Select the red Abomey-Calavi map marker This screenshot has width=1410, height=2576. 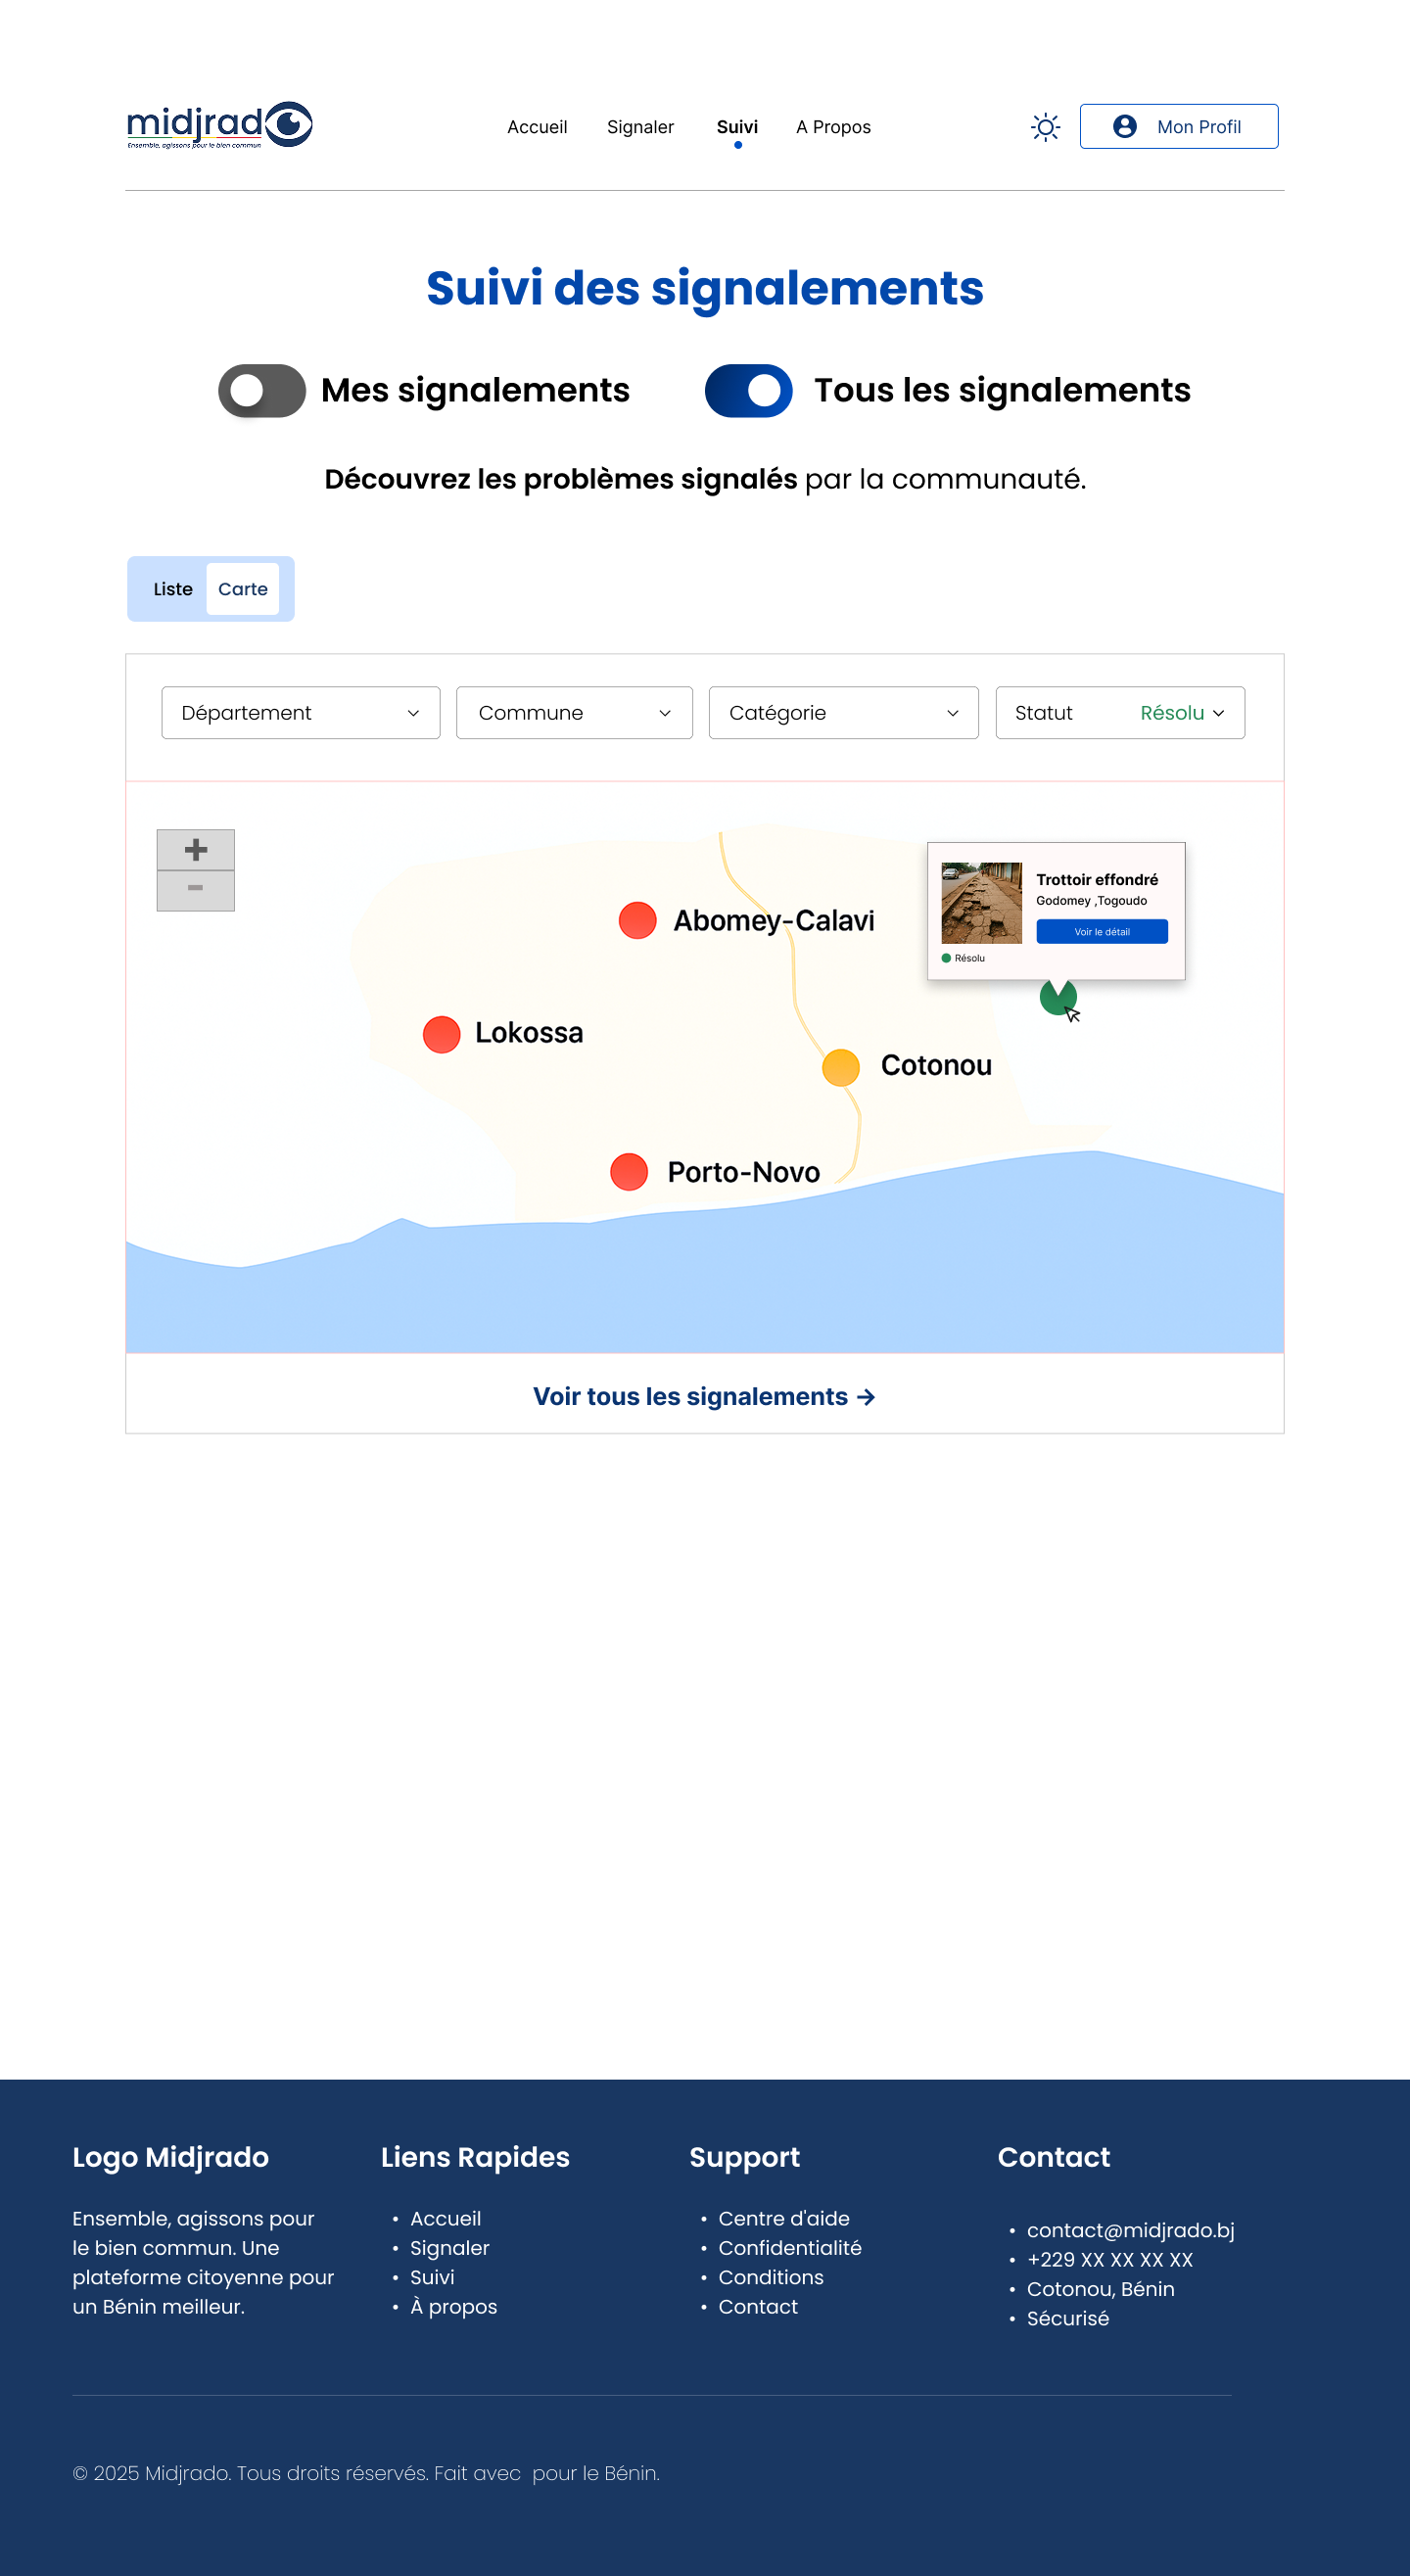pos(637,920)
